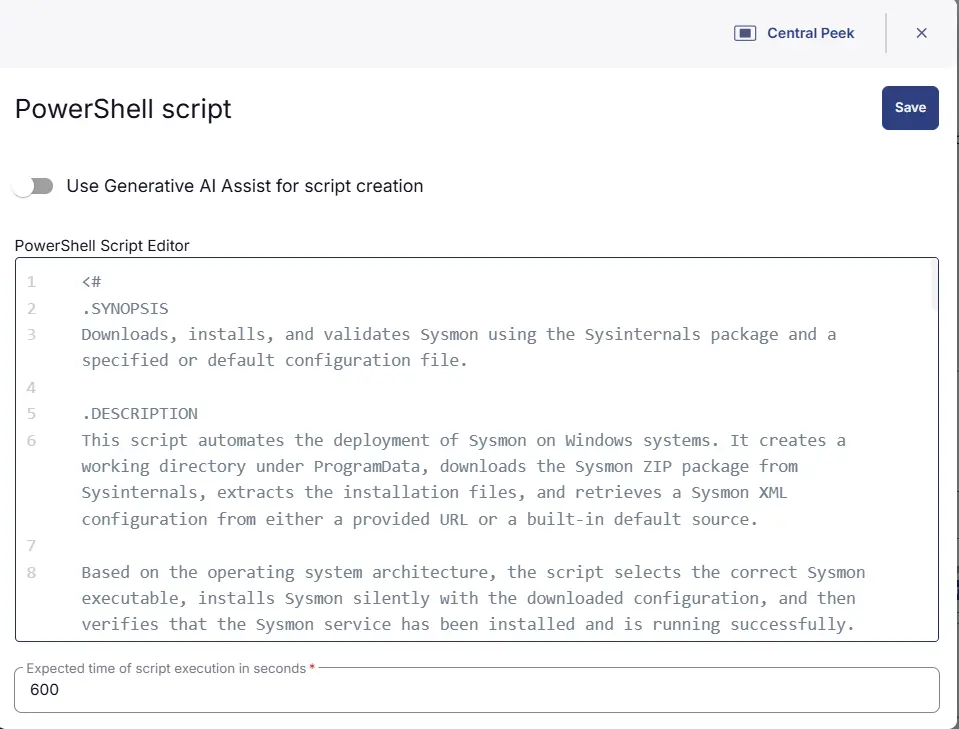Click the .DESCRIPTION line in editor

coord(139,414)
